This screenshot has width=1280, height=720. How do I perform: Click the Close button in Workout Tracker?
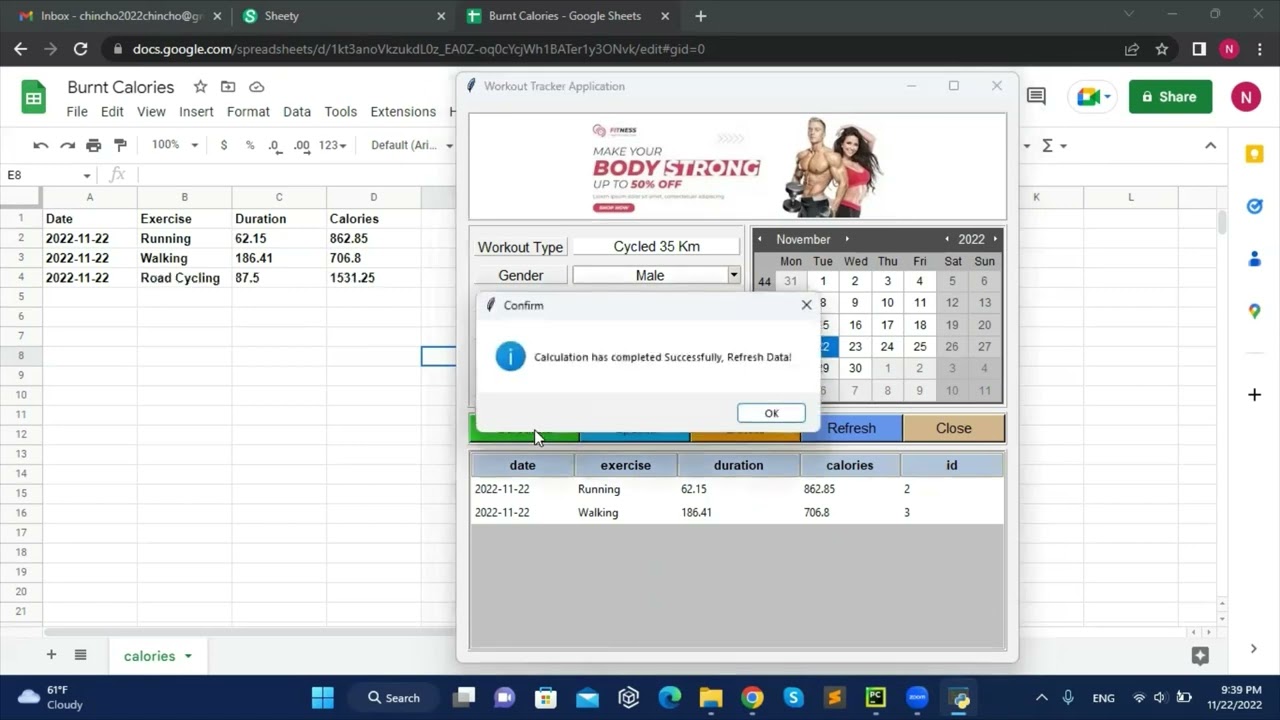click(x=953, y=428)
